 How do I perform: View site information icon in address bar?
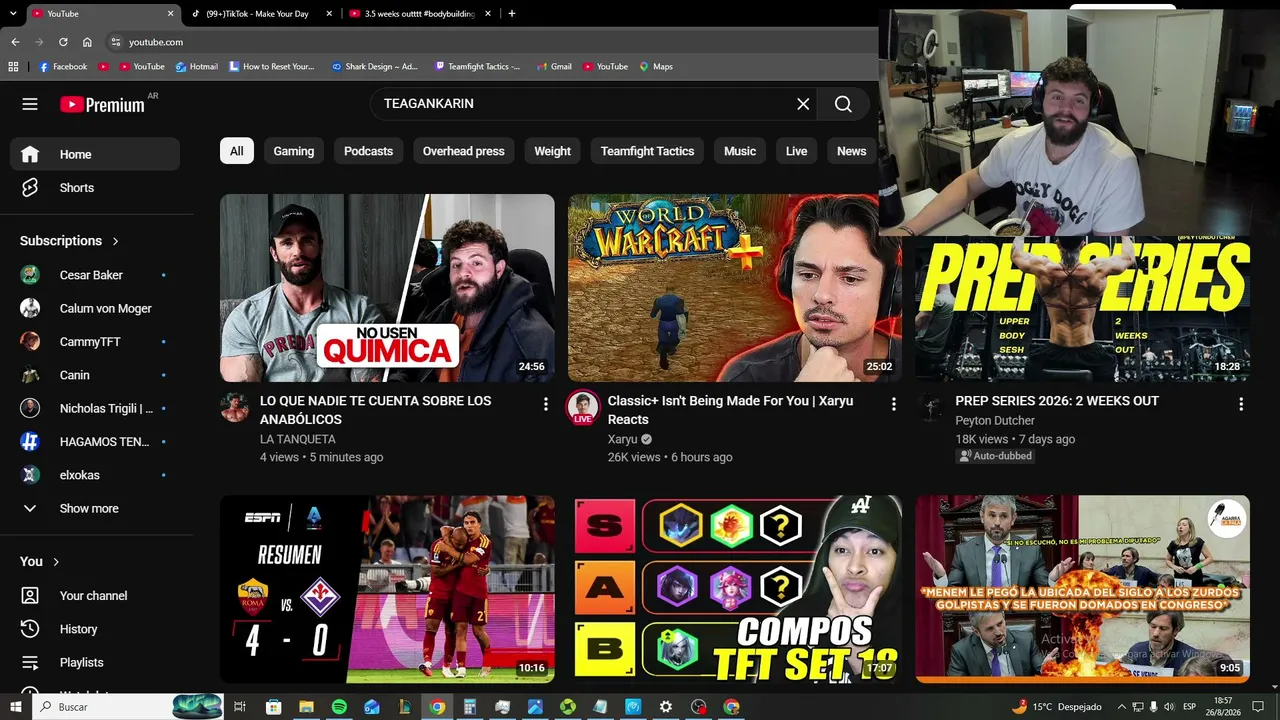click(116, 42)
